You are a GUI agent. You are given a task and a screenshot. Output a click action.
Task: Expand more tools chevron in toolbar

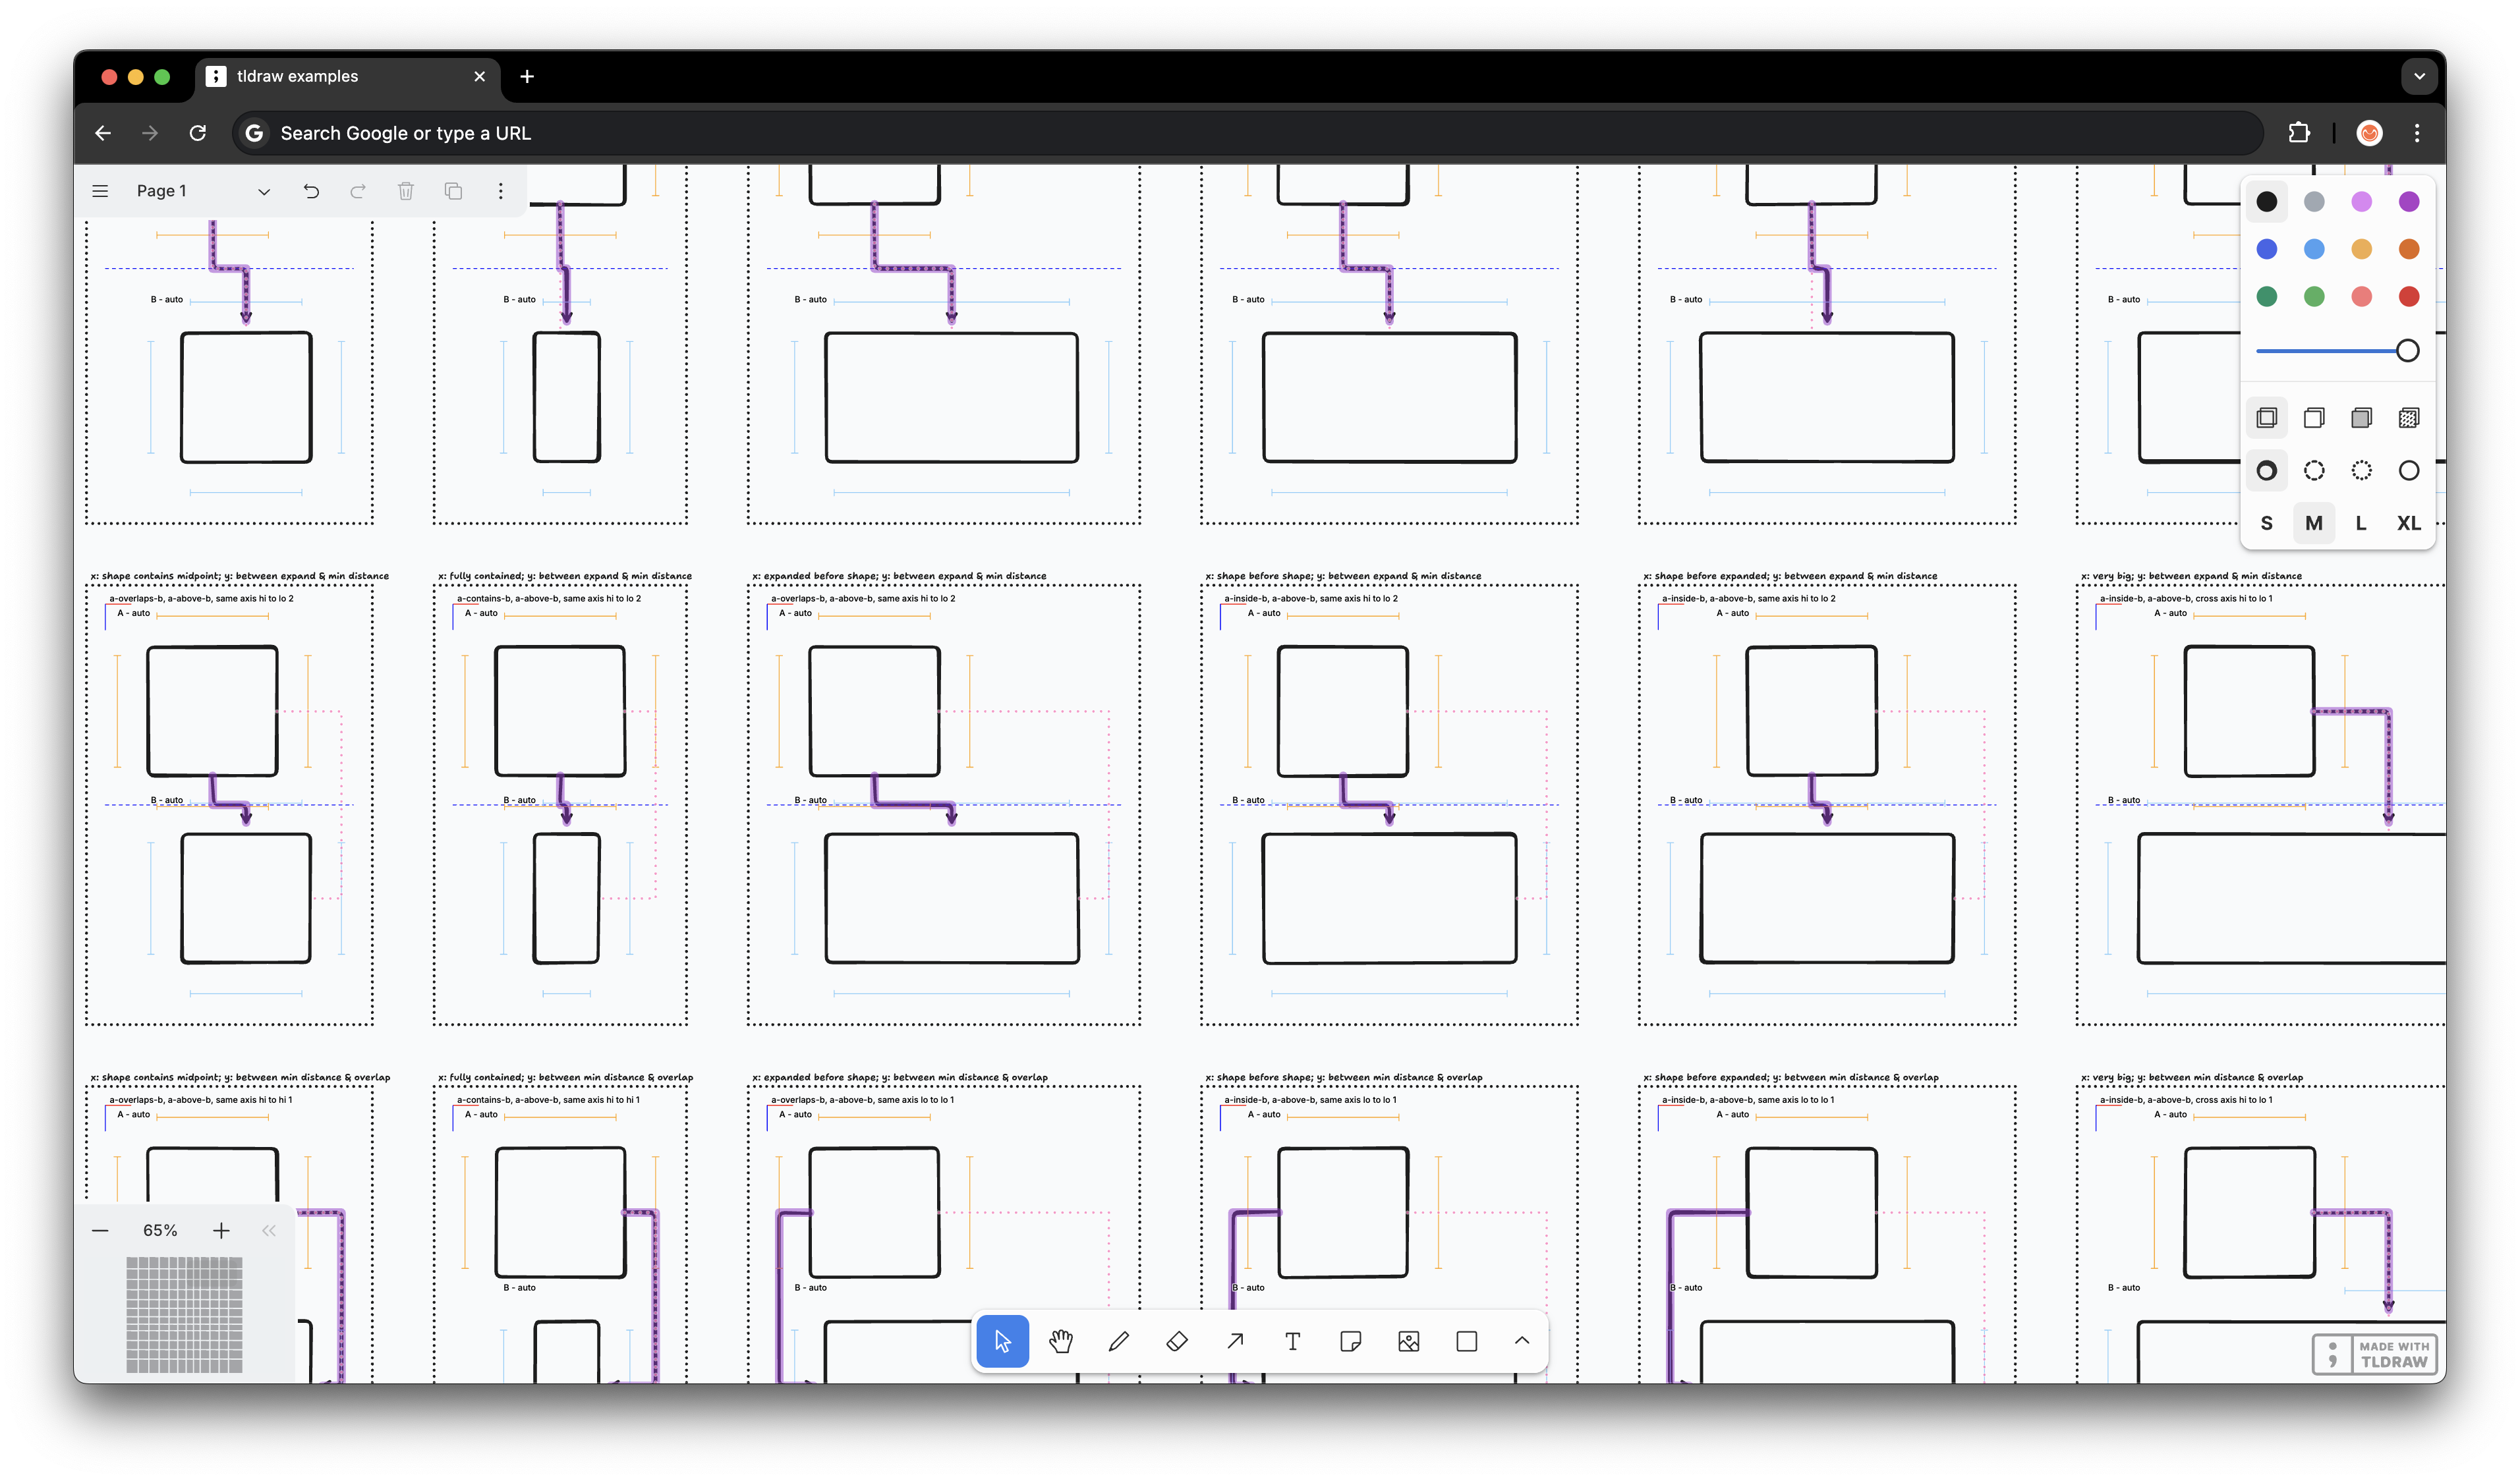coord(1521,1341)
